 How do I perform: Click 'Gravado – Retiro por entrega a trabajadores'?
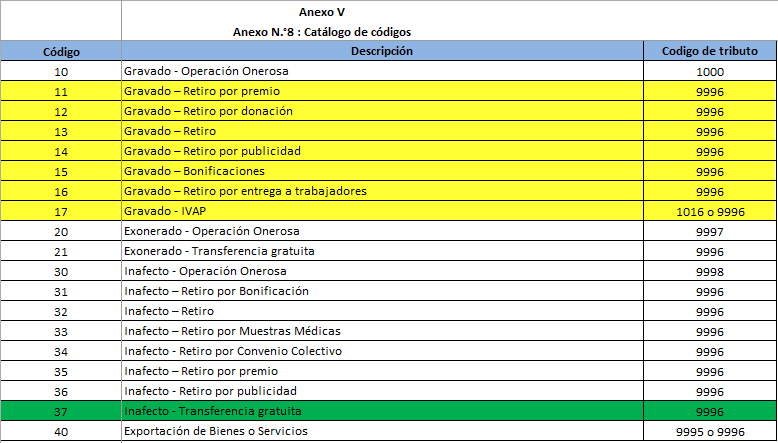pyautogui.click(x=382, y=191)
